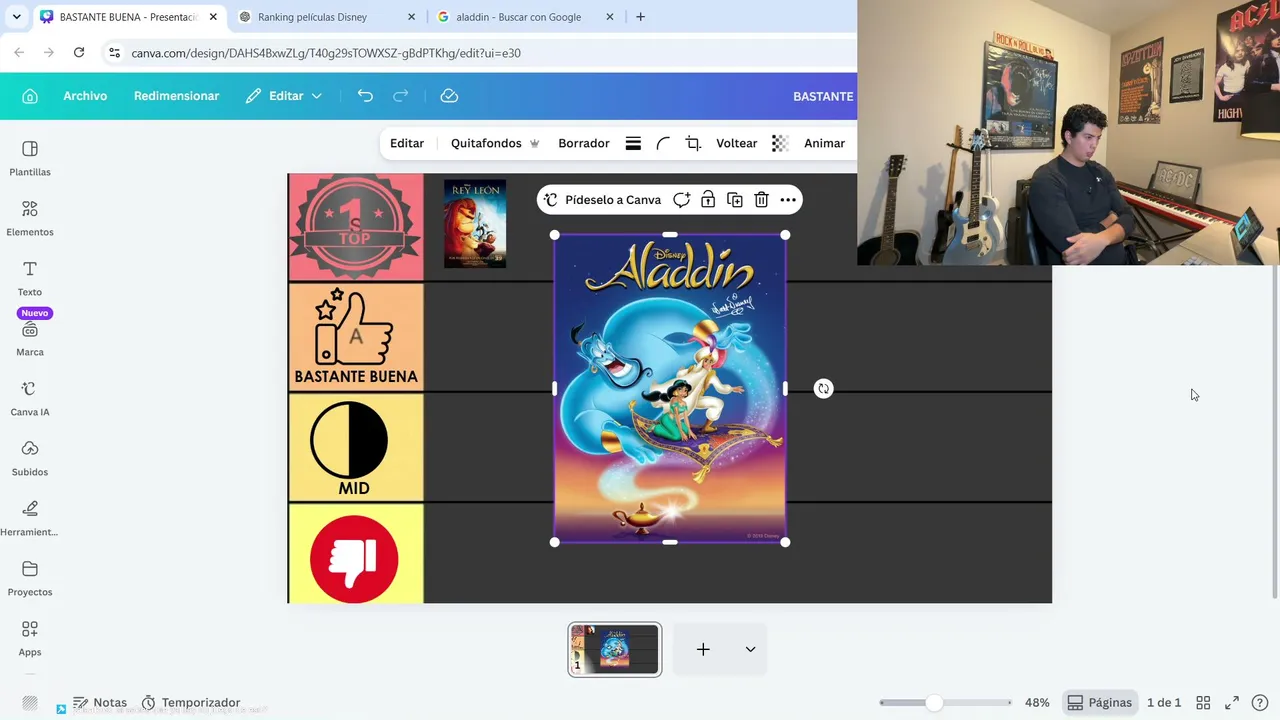Click the rotate handle beside the Aladdin image
1280x720 pixels.
[x=823, y=389]
